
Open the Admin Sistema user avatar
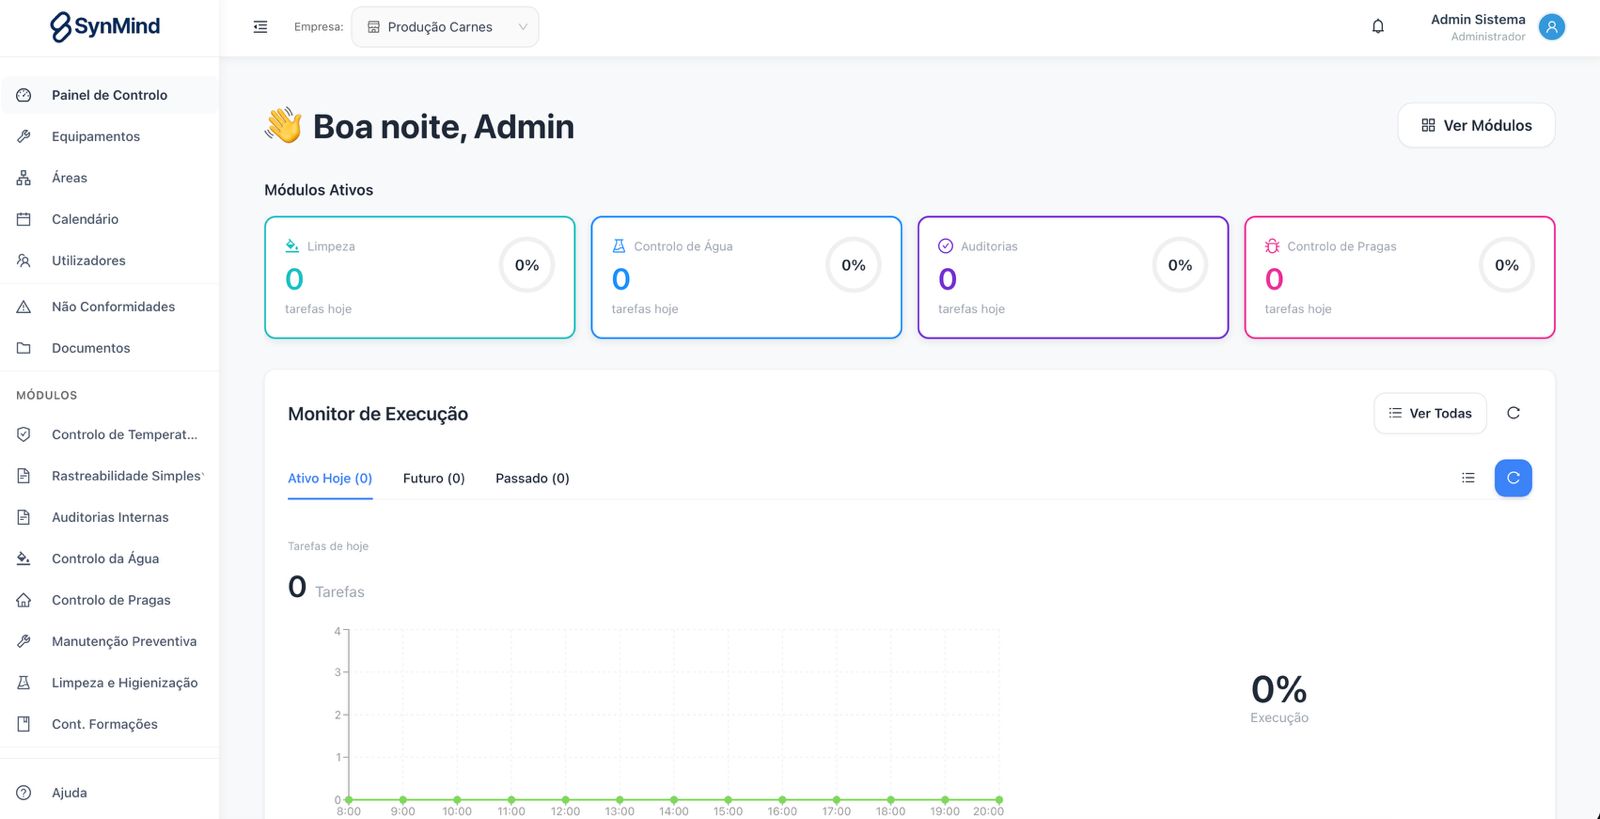pyautogui.click(x=1551, y=27)
